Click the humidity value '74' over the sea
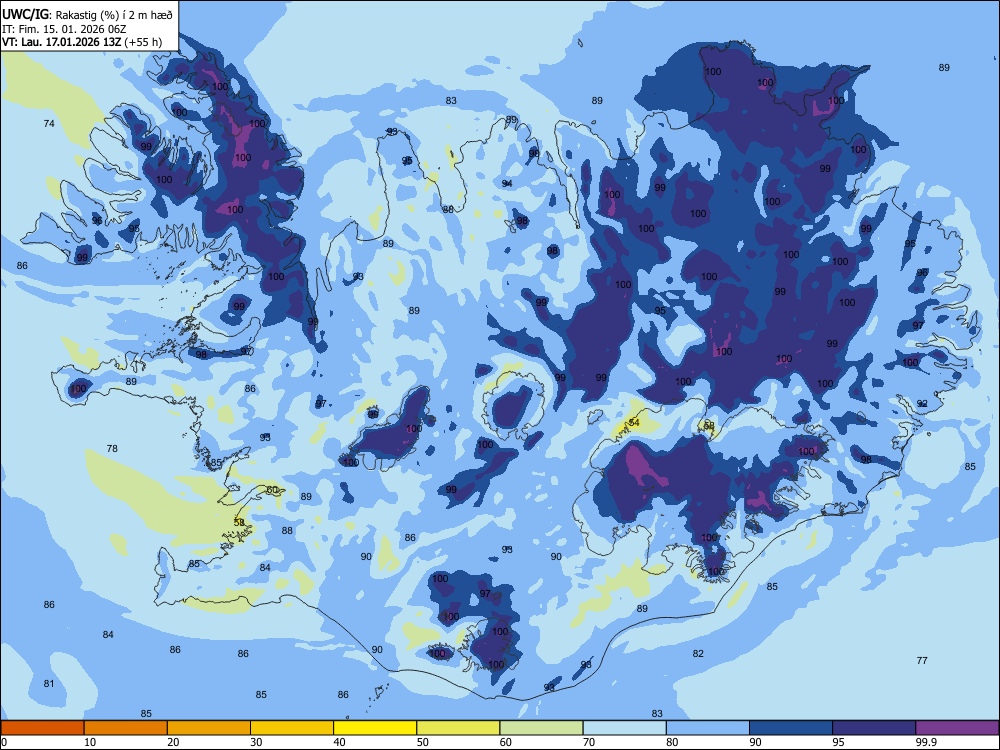The height and width of the screenshot is (750, 1000). click(49, 123)
